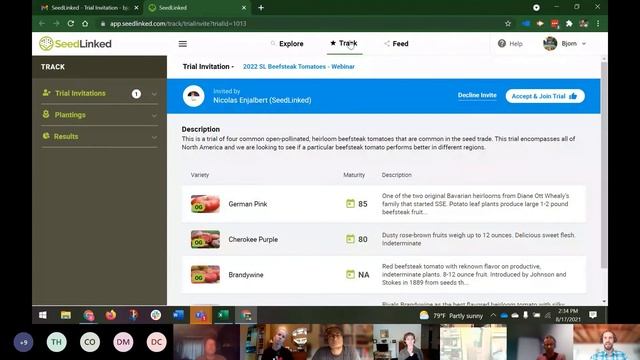Click the browser address bar

[x=298, y=24]
